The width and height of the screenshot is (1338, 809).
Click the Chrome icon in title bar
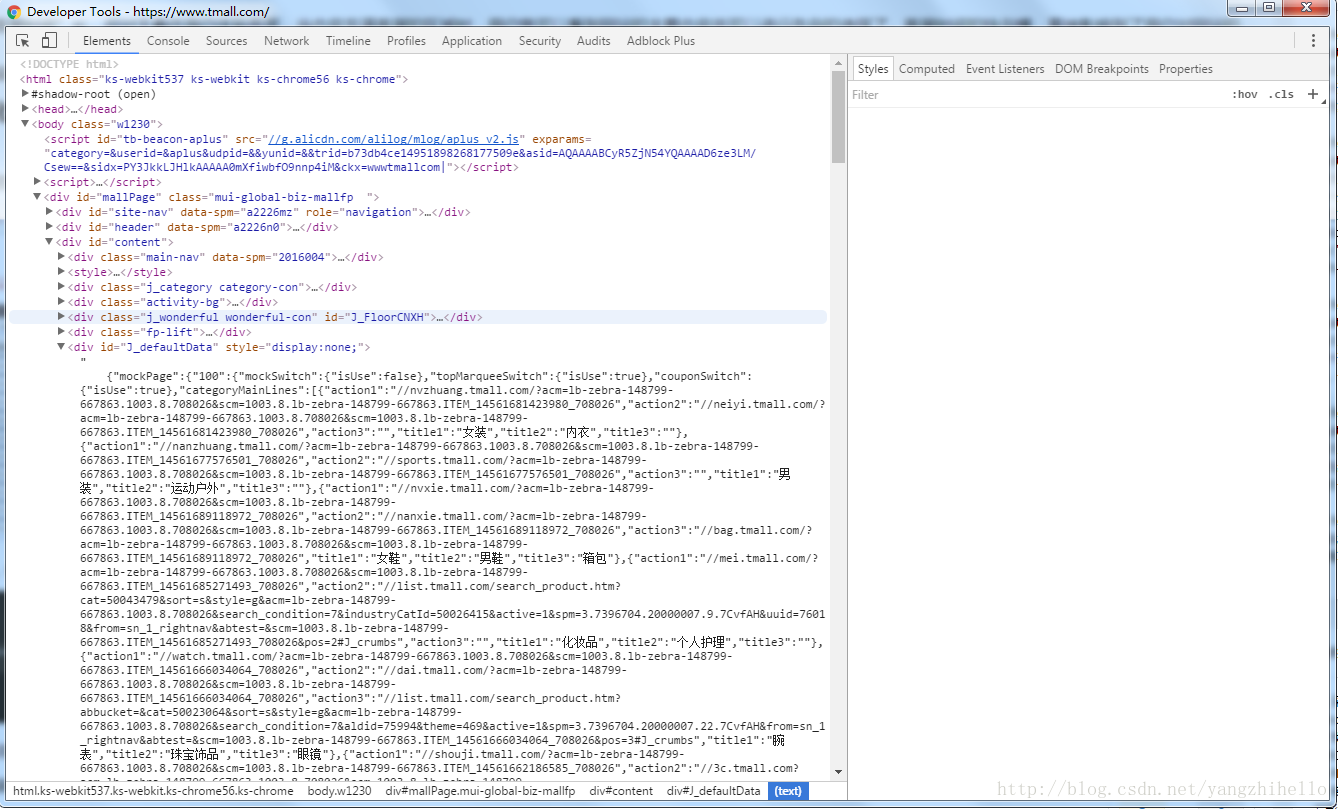[14, 12]
